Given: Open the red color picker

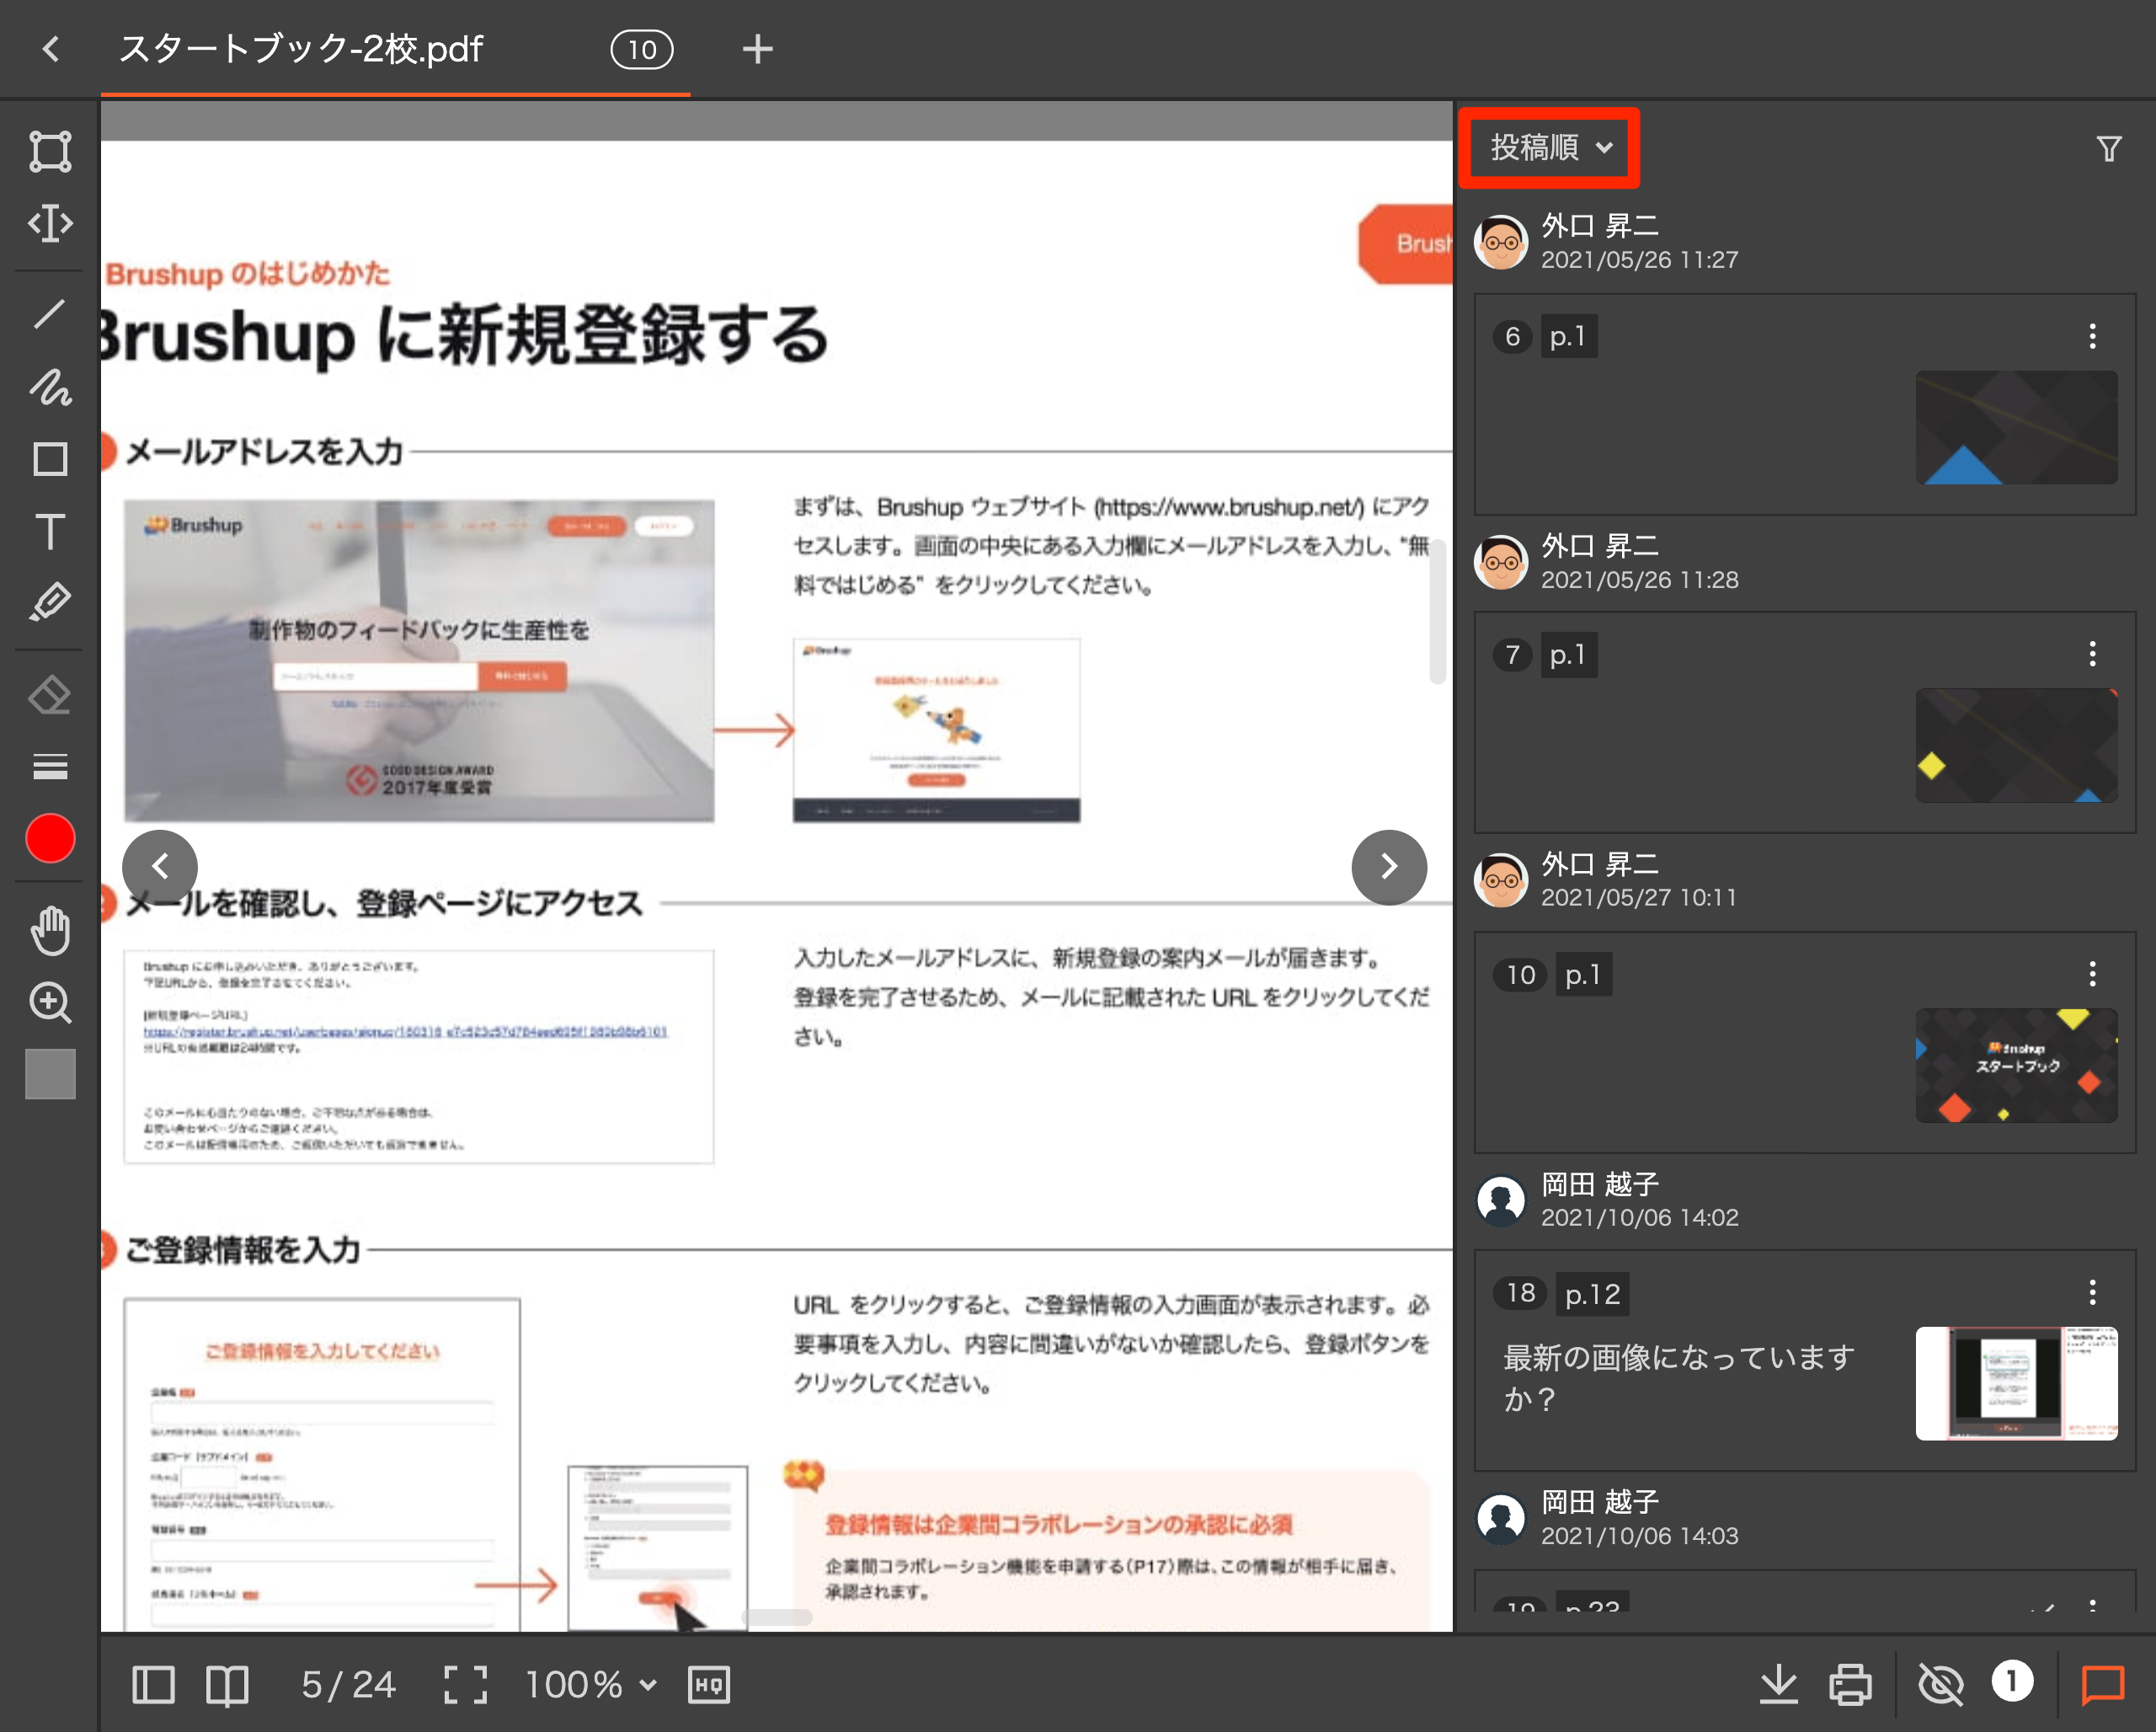Looking at the screenshot, I should tap(50, 838).
